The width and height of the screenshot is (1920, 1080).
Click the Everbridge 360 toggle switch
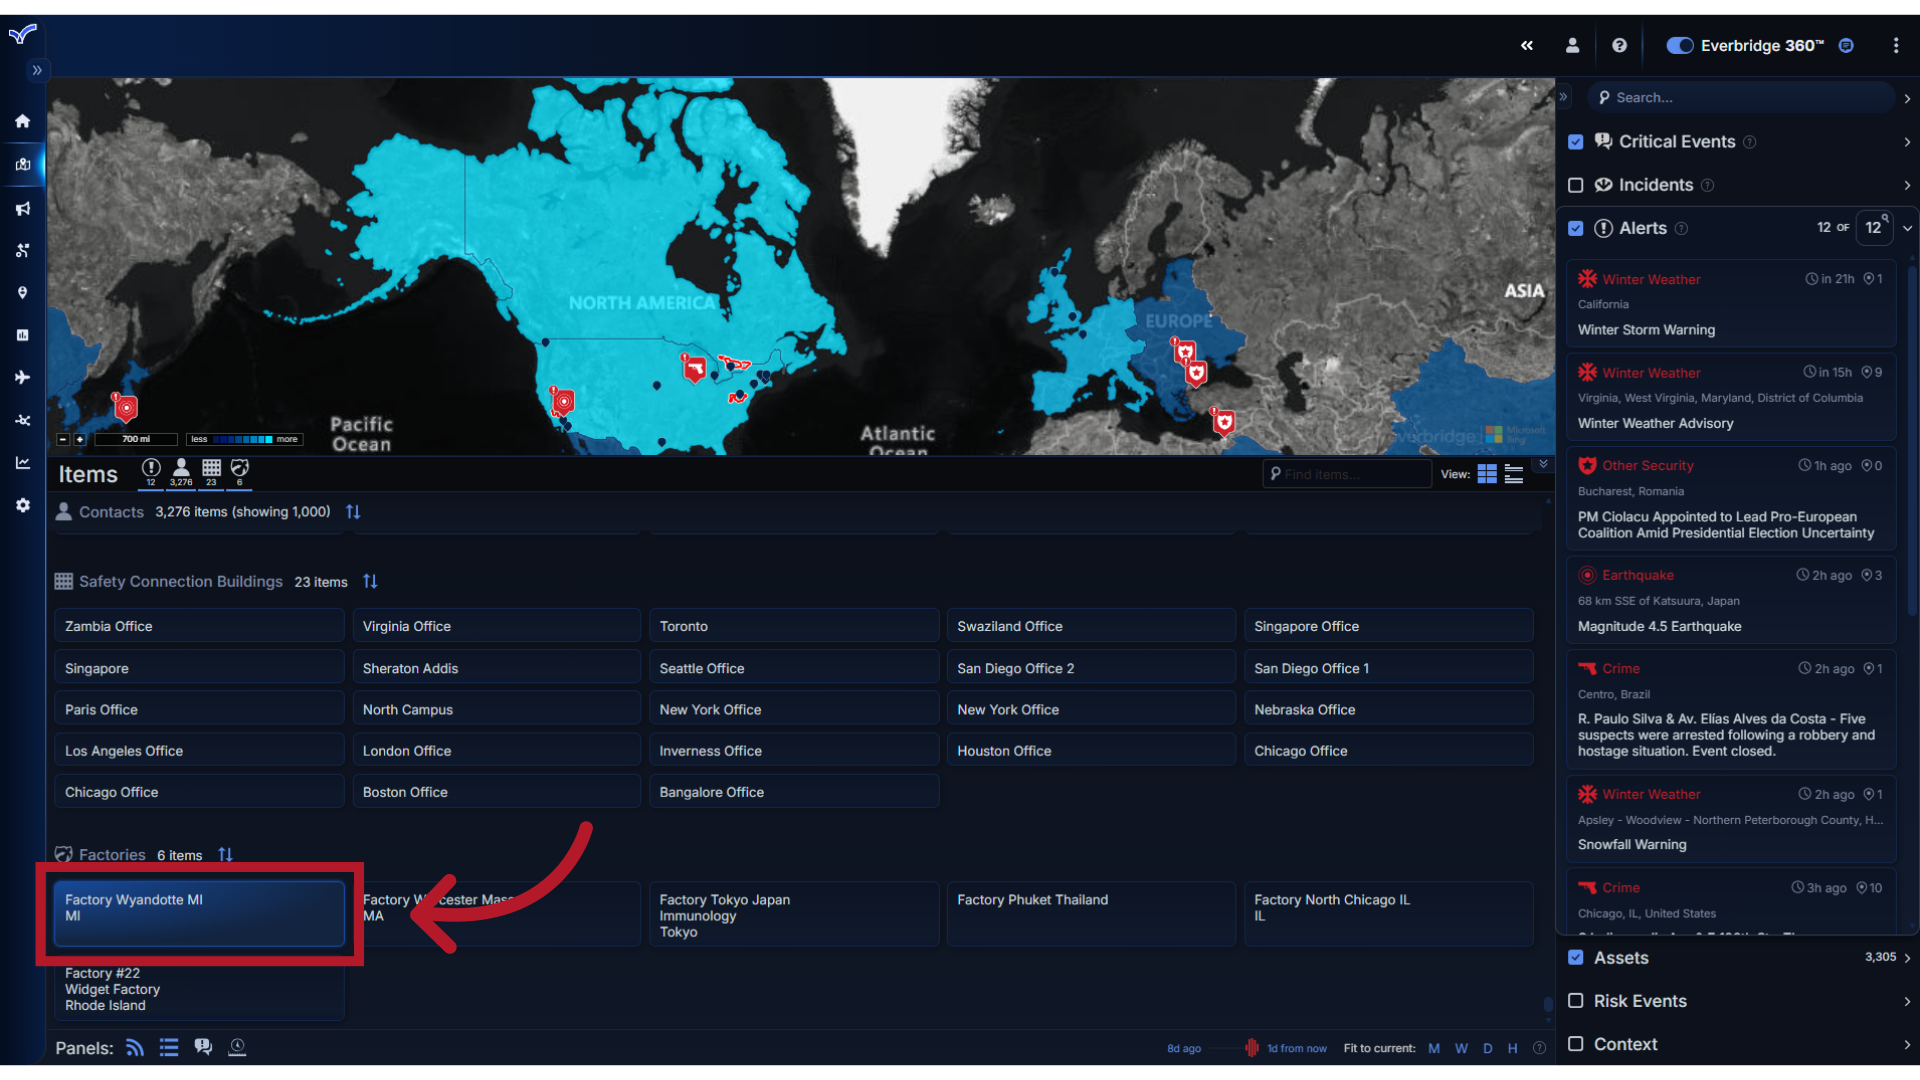[x=1677, y=45]
